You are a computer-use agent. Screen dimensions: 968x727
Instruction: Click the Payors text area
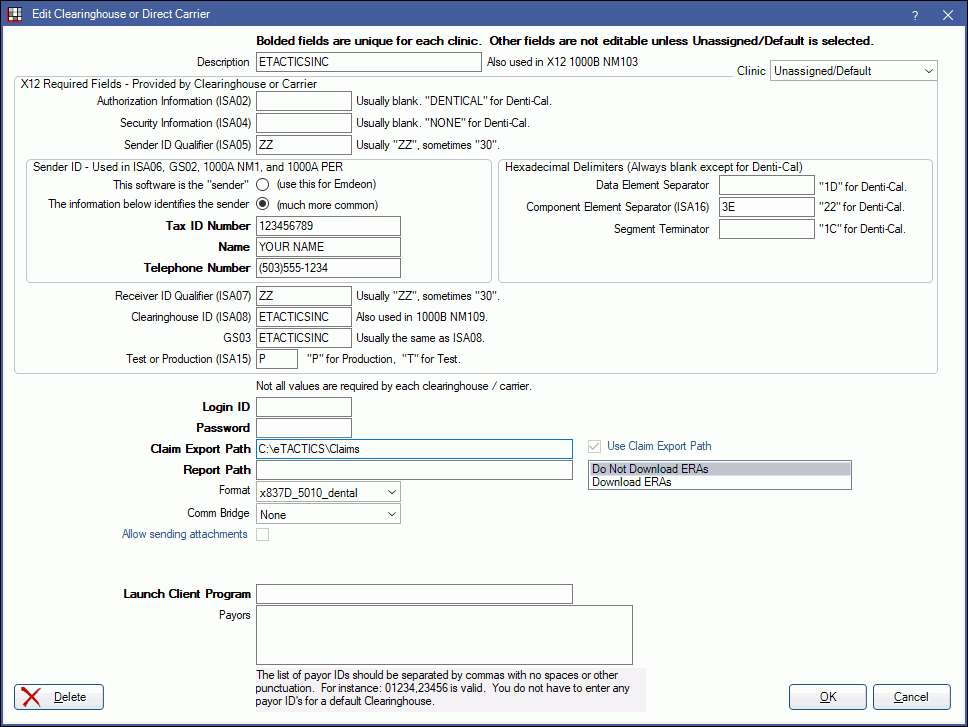445,634
